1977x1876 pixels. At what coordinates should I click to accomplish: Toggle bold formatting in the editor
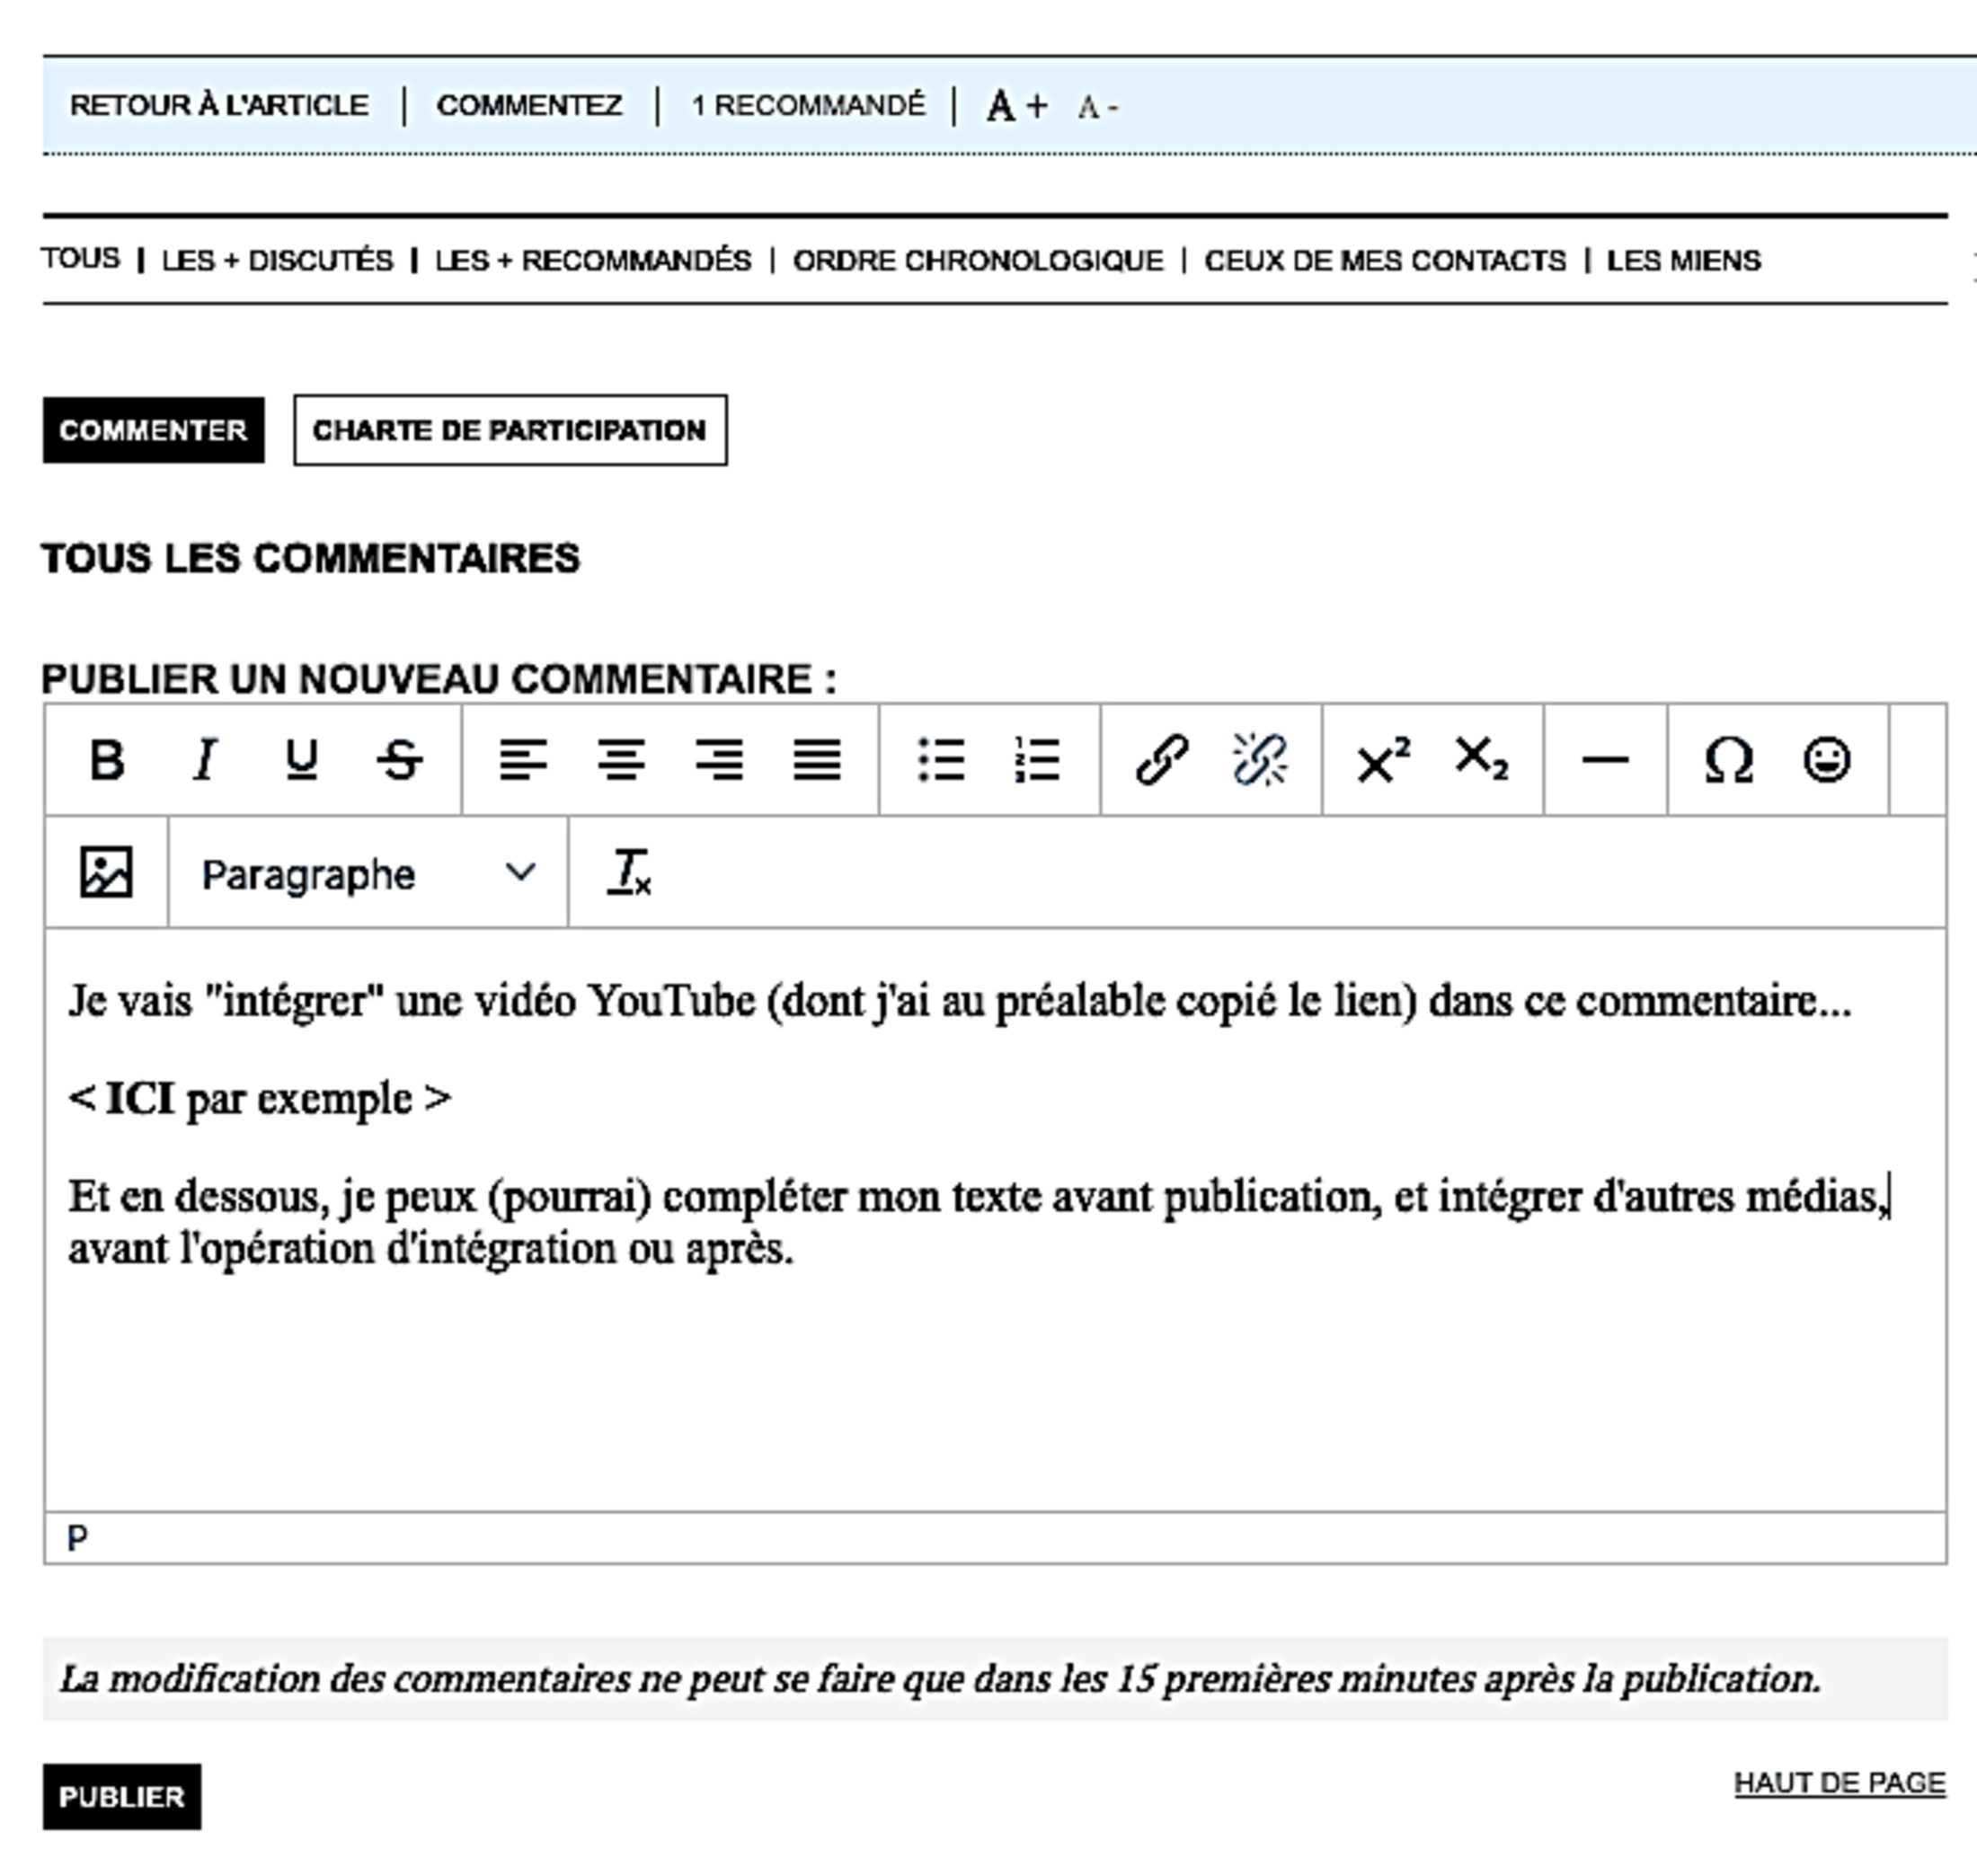tap(107, 760)
